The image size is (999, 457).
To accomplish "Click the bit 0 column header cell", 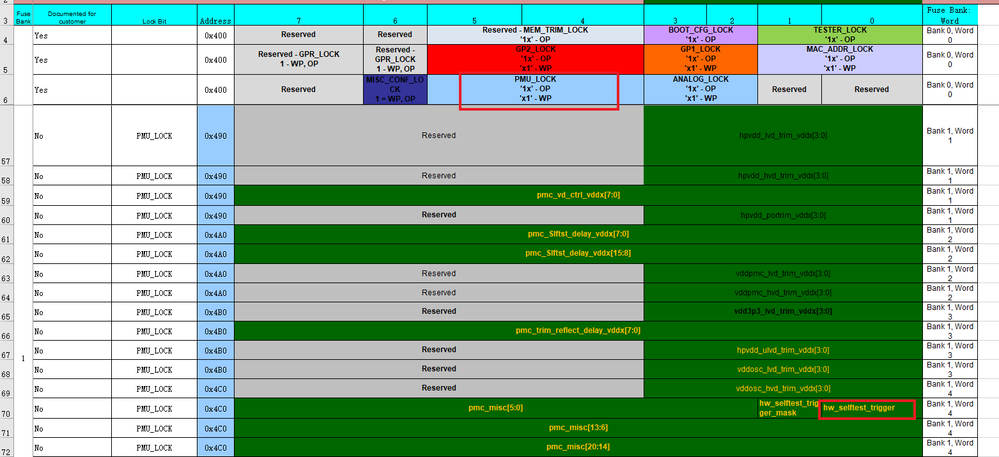I will point(872,15).
